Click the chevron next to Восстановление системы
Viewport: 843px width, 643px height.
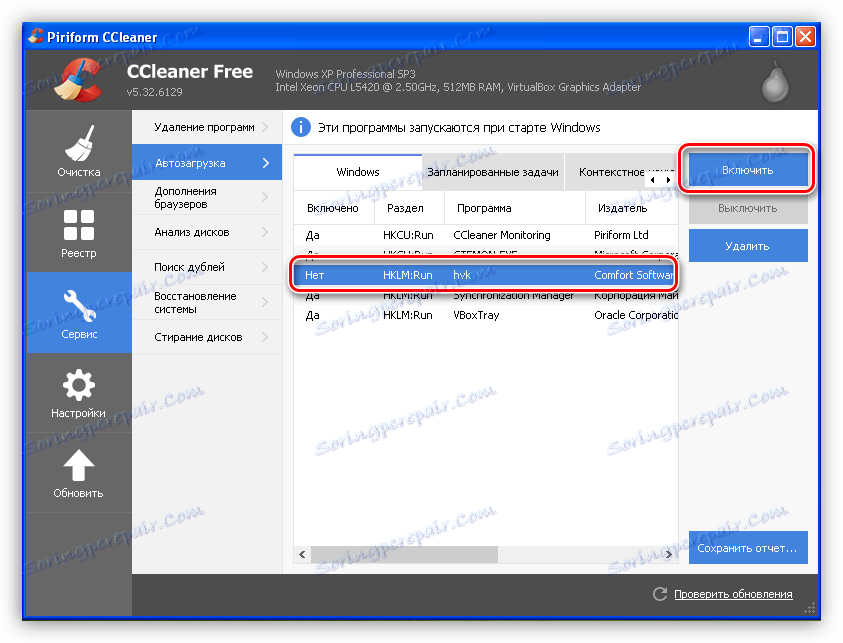click(x=265, y=302)
